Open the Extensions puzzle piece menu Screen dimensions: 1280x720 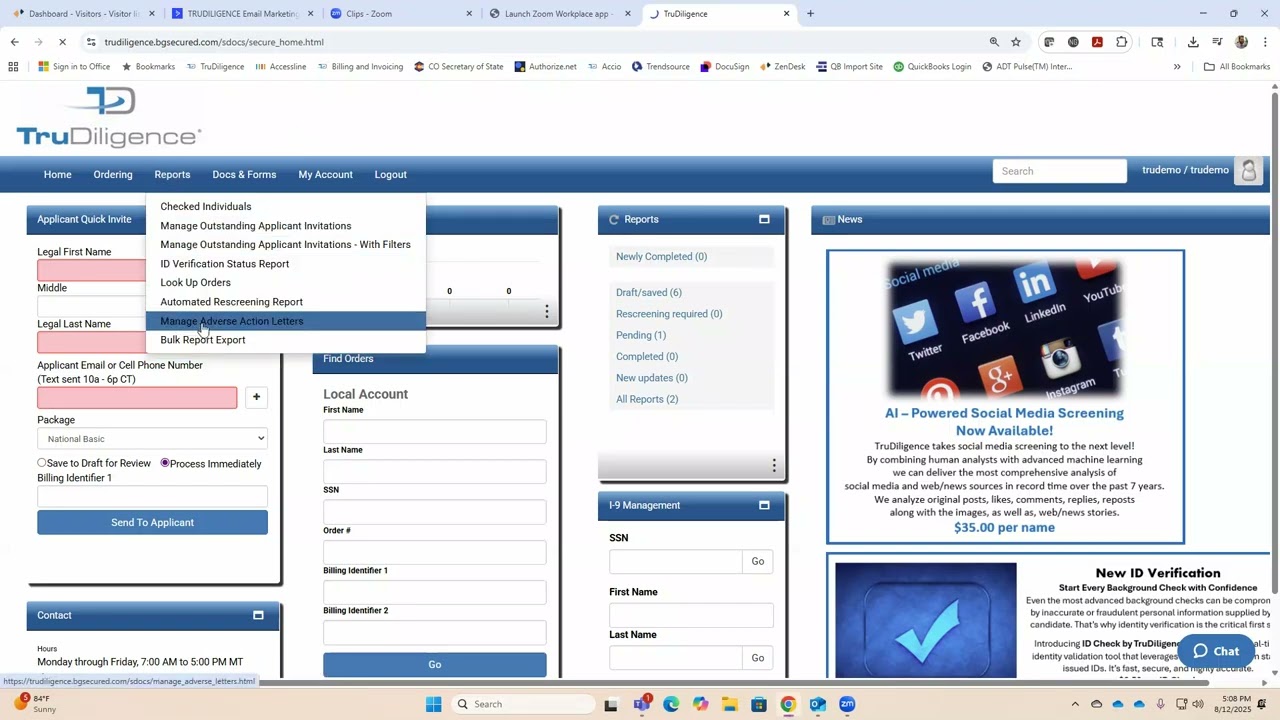1122,42
